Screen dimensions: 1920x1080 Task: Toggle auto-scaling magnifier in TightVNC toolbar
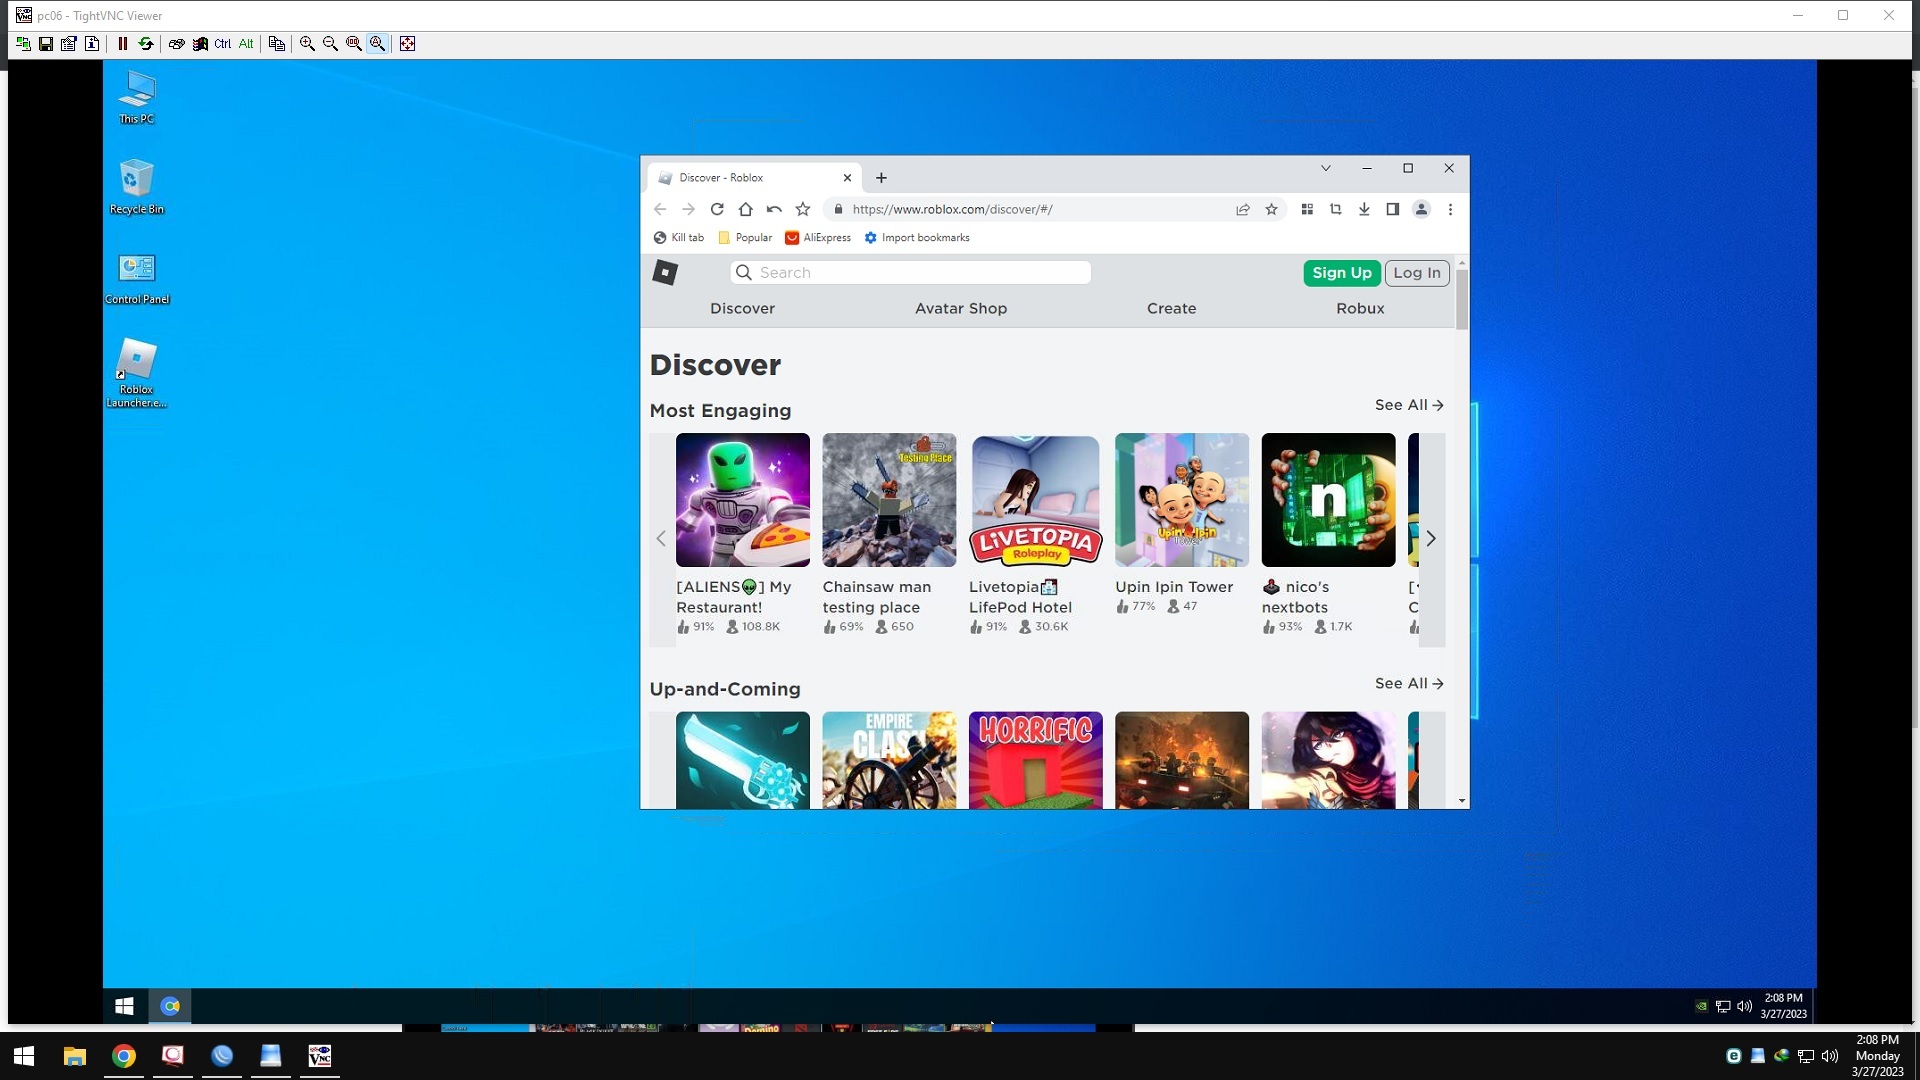[377, 43]
